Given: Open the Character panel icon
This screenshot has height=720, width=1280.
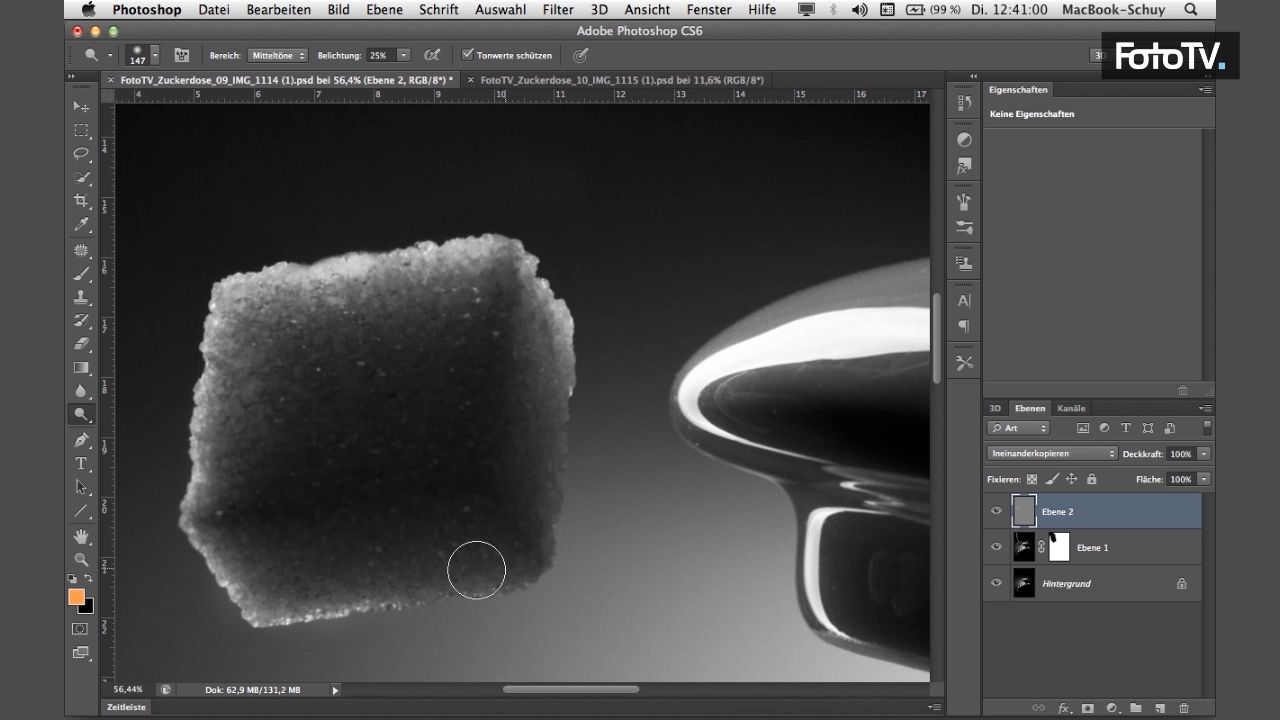Looking at the screenshot, I should [x=964, y=300].
